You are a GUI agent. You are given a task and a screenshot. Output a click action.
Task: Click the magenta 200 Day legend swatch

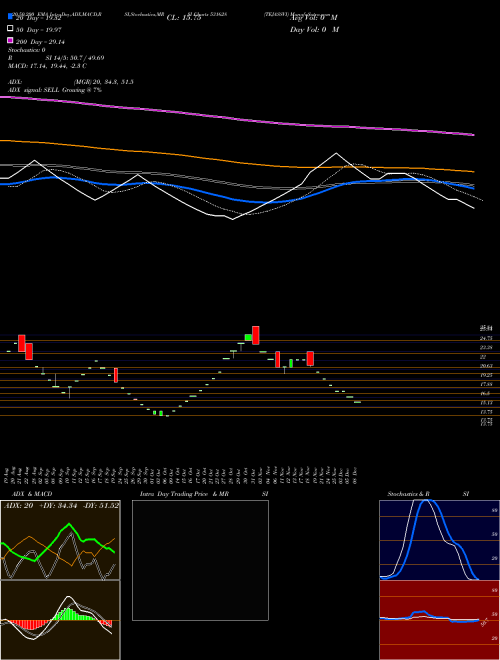pos(10,40)
